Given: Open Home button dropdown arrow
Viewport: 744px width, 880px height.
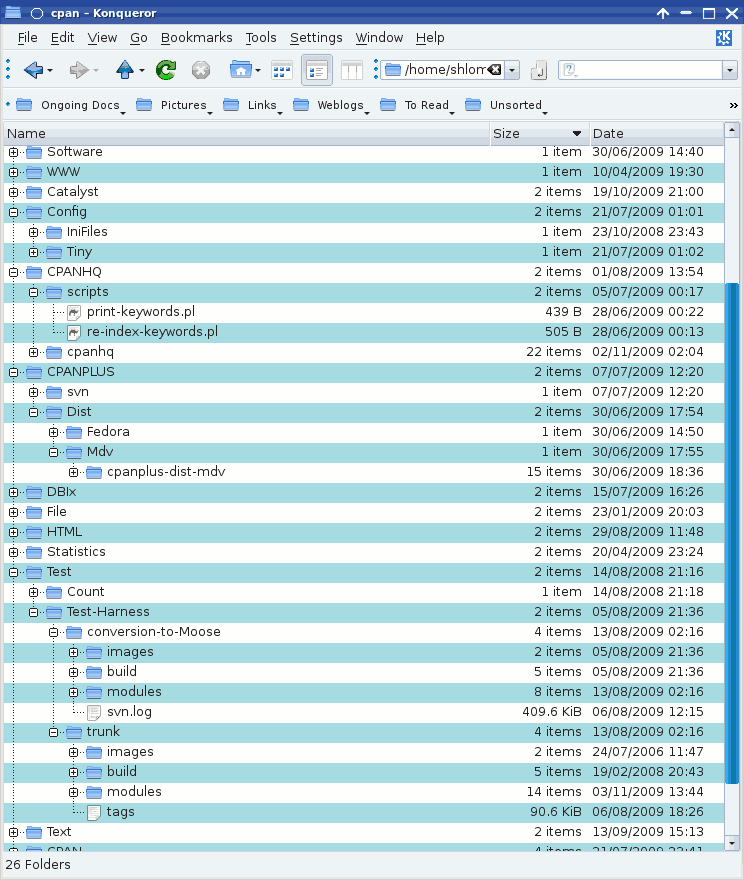Looking at the screenshot, I should pyautogui.click(x=258, y=71).
